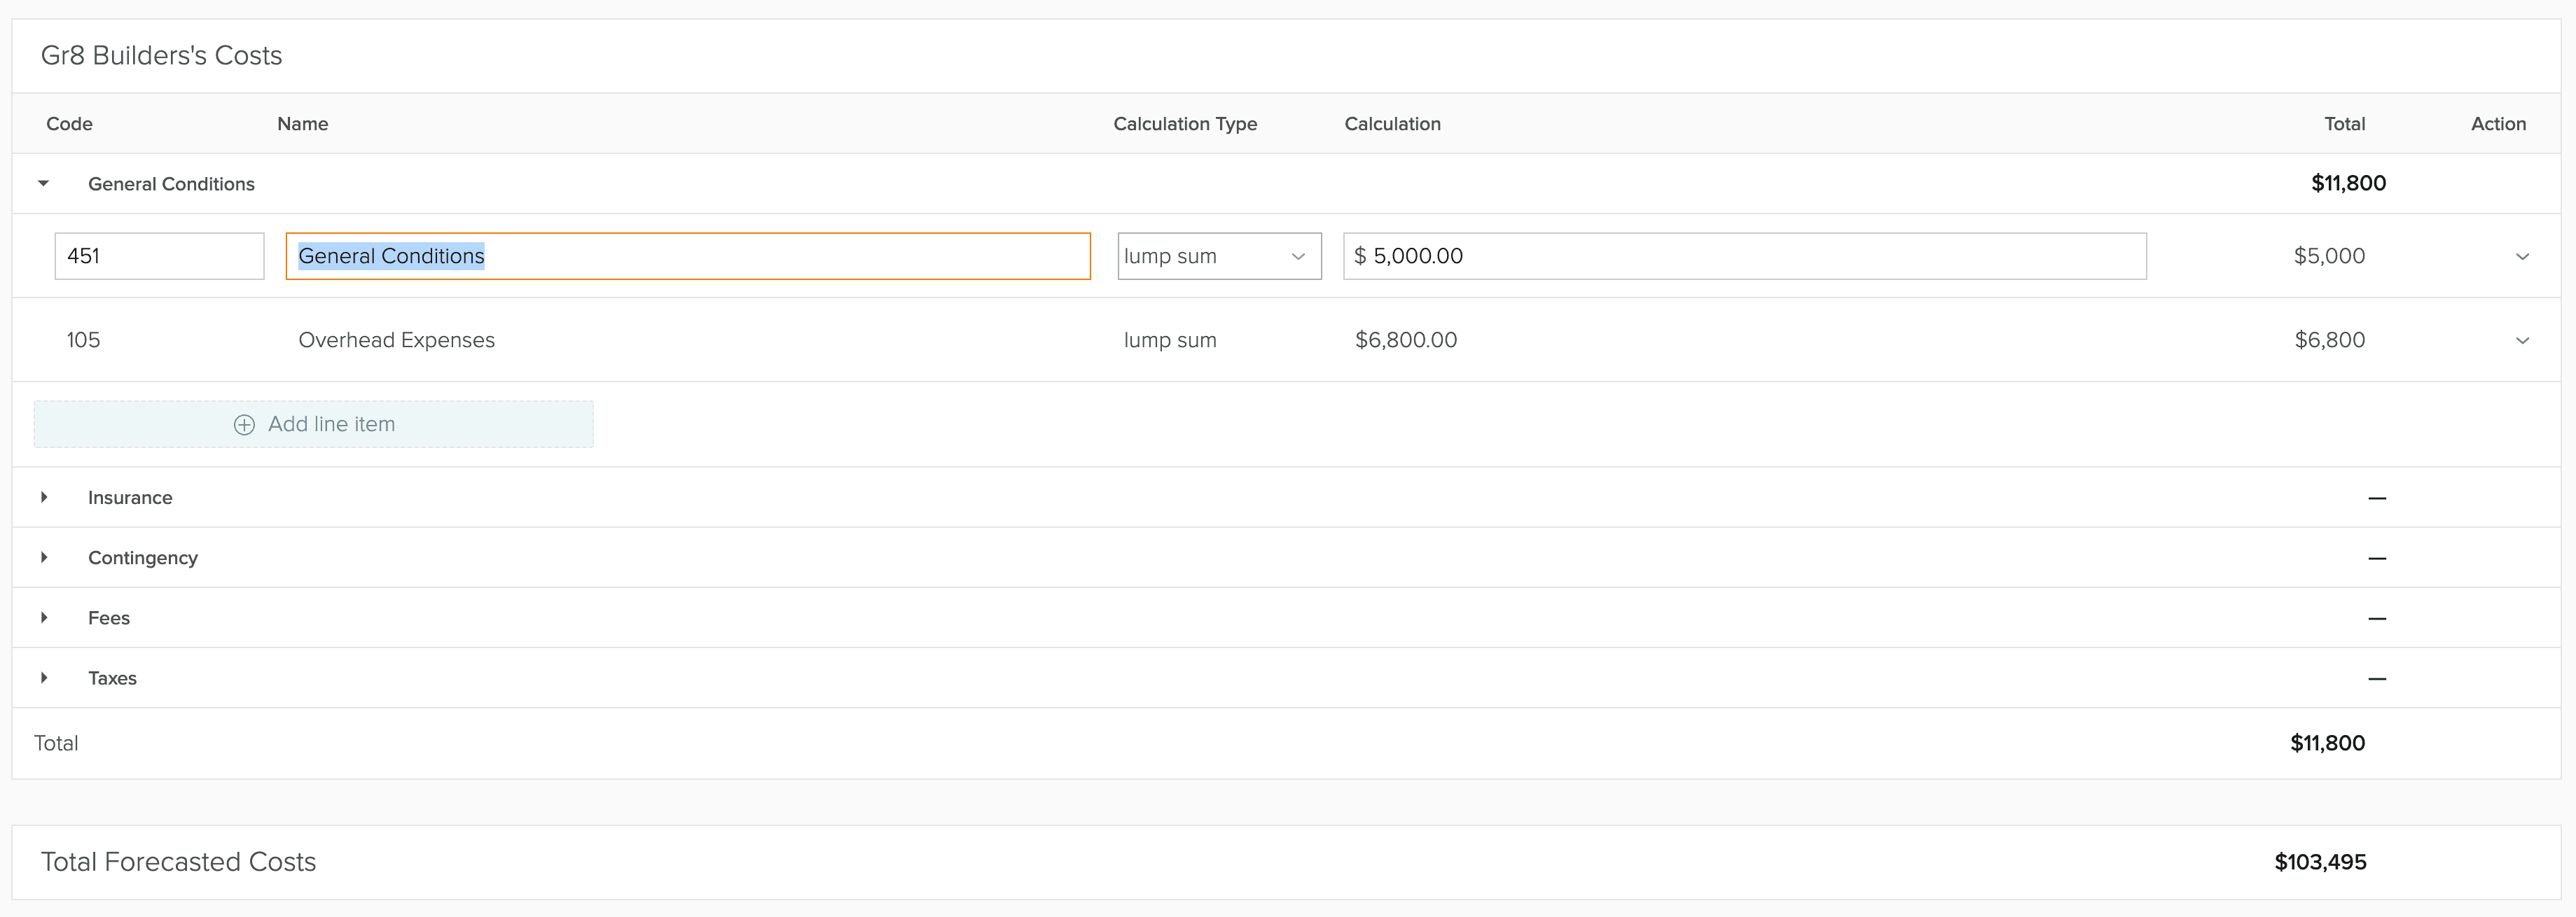Open action chevron for General Conditions row
The image size is (2576, 917).
(2522, 257)
